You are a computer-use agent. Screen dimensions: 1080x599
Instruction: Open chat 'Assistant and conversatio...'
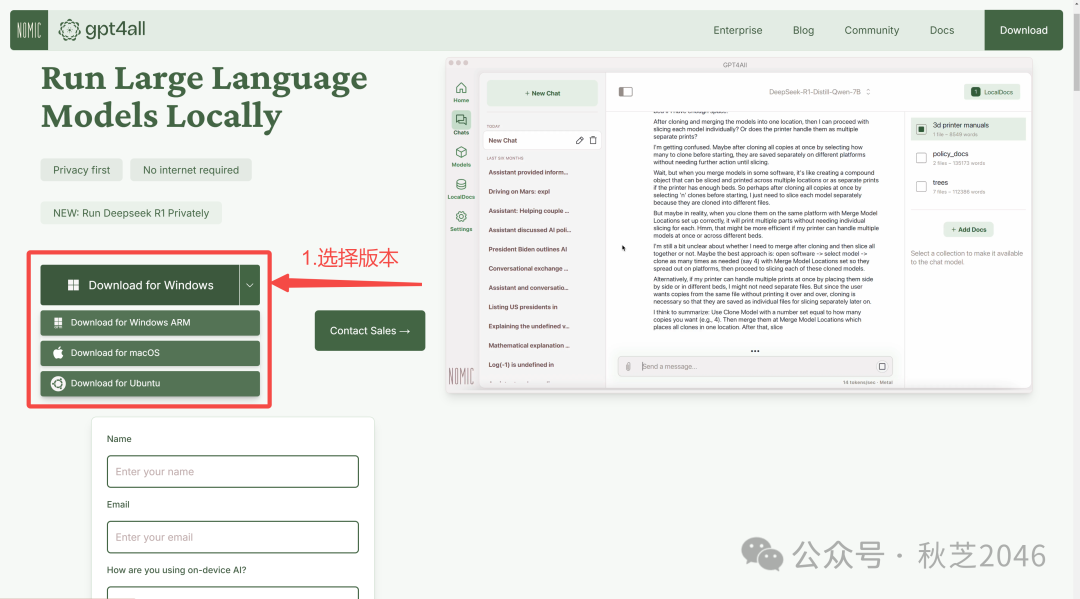pos(528,288)
